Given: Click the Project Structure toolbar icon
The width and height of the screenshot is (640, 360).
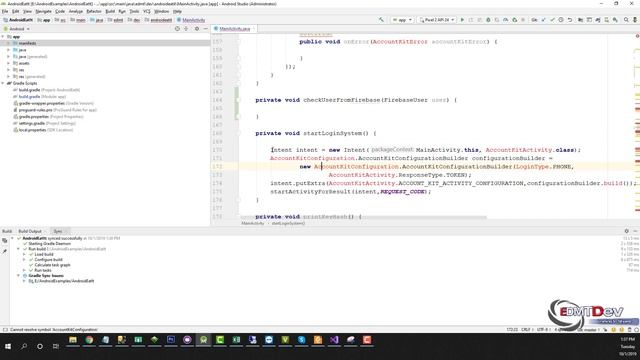Looking at the screenshot, I should pyautogui.click(x=580, y=20).
